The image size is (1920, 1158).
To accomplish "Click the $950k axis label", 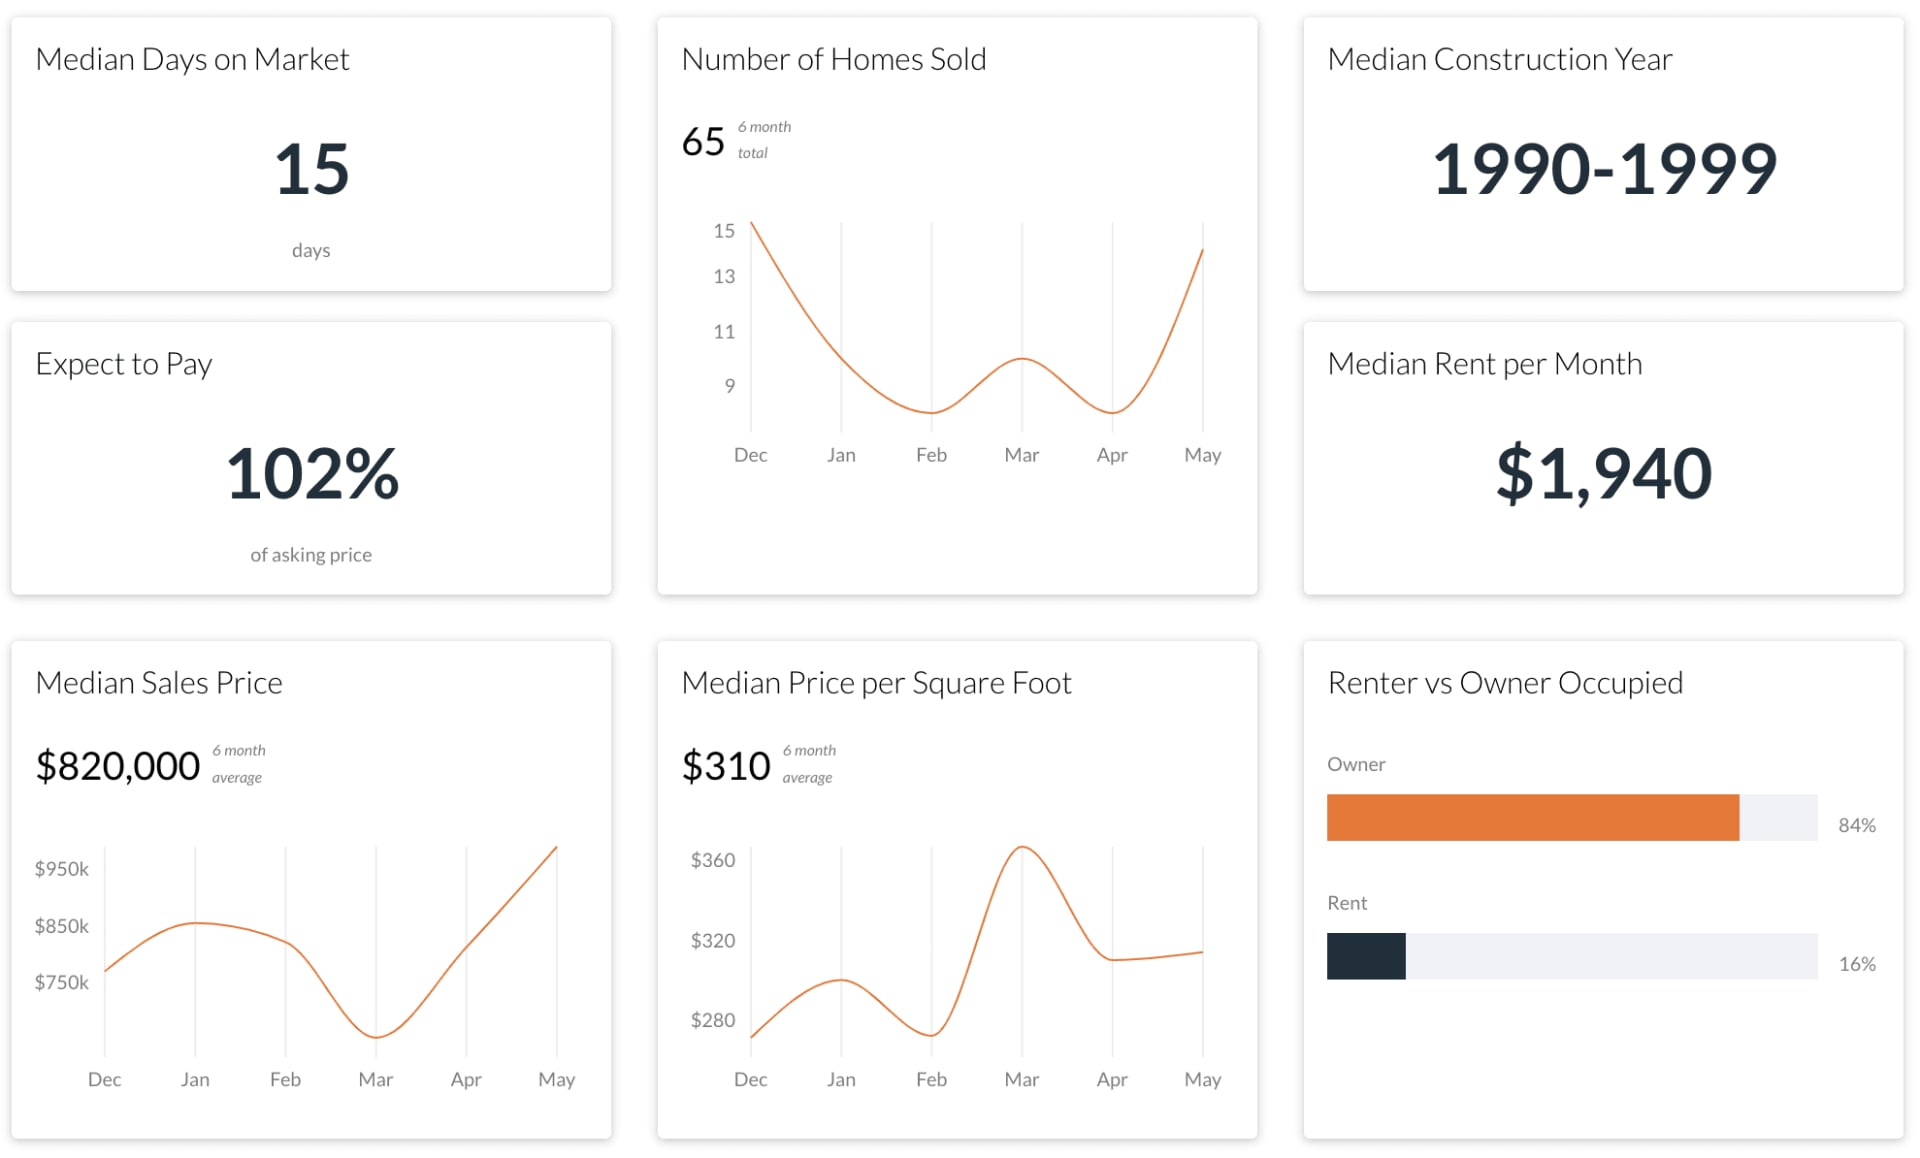I will click(x=62, y=869).
